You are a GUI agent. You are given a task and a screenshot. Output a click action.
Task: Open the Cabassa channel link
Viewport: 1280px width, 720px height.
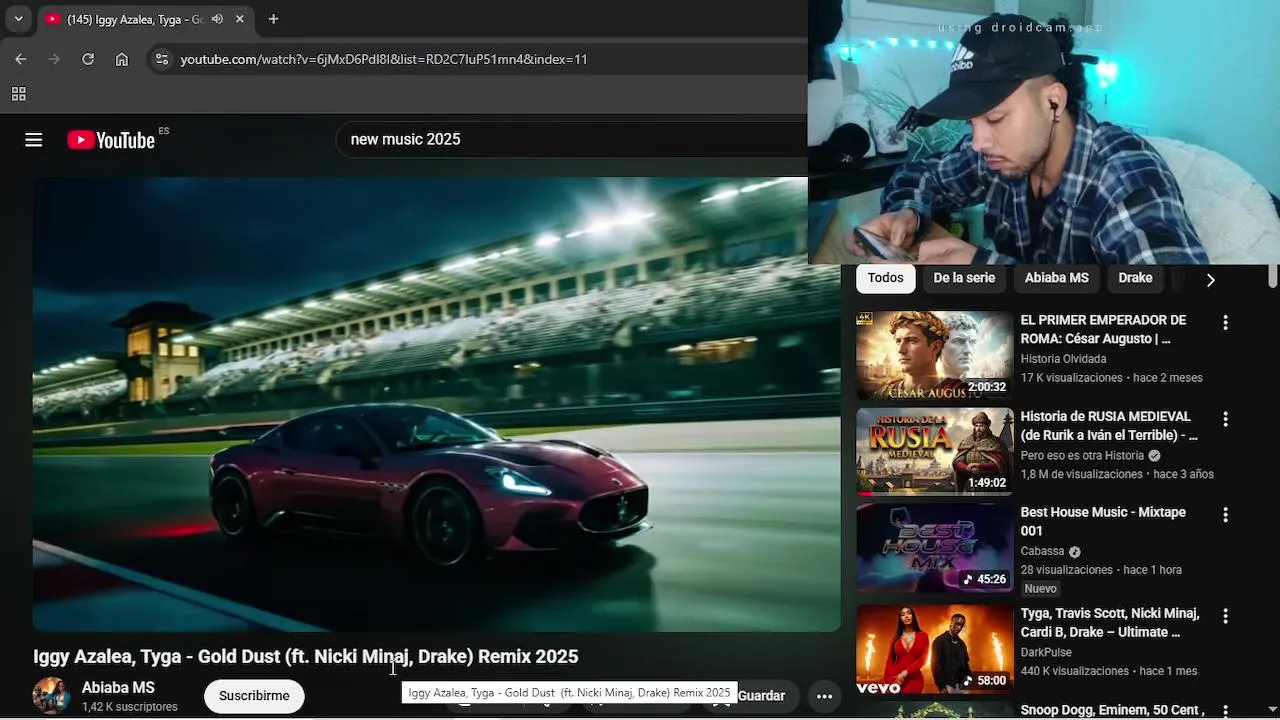point(1042,551)
